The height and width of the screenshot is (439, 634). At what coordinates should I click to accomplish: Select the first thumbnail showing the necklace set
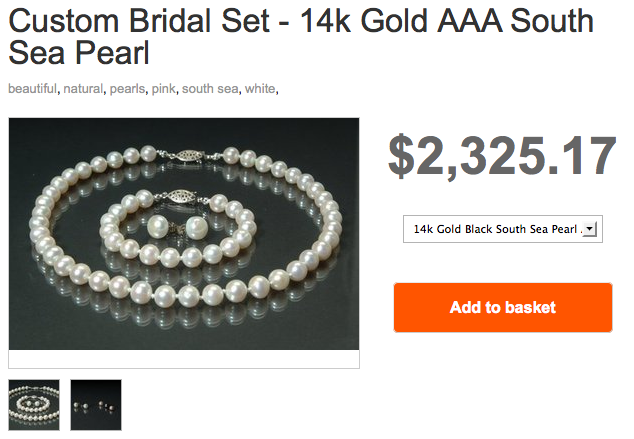[34, 404]
